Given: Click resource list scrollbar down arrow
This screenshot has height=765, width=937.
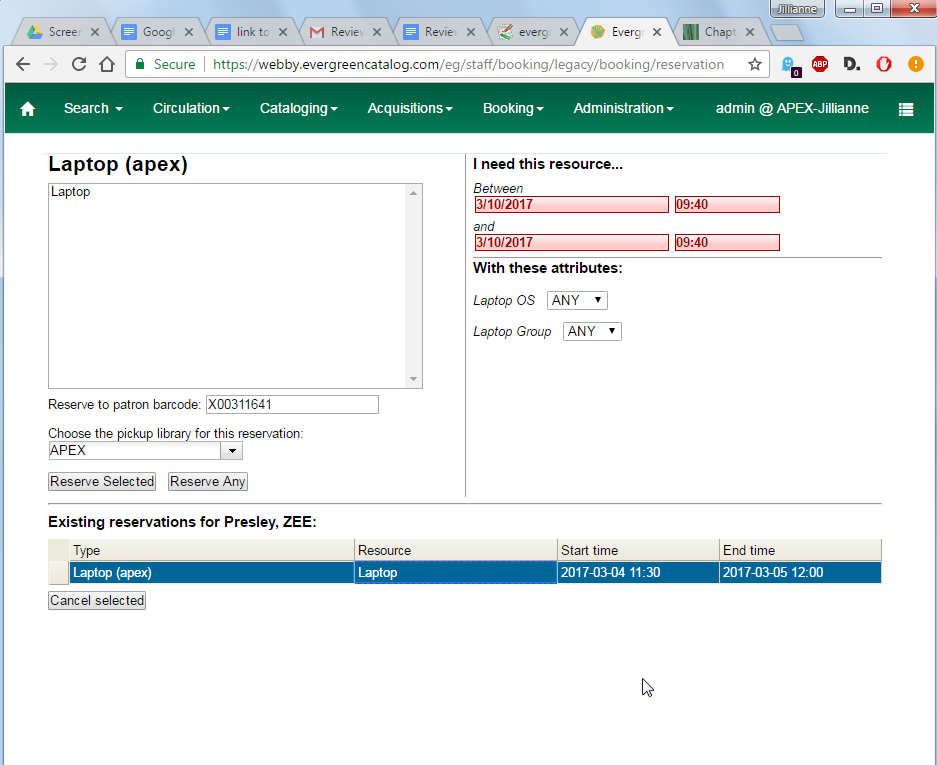Looking at the screenshot, I should [x=413, y=379].
